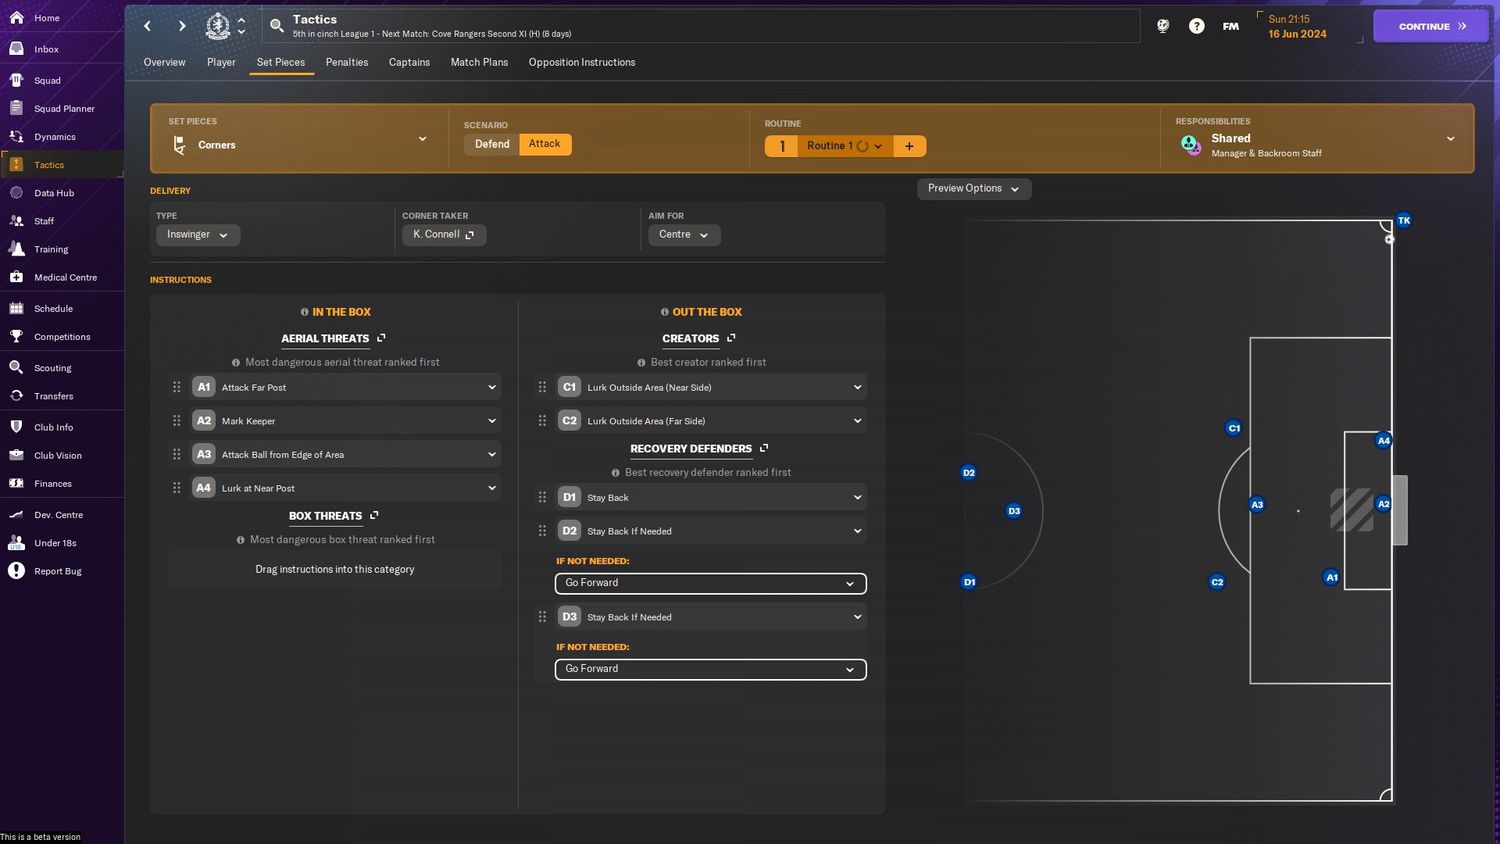Open the Transfers sidebar icon
1500x844 pixels.
pyautogui.click(x=17, y=396)
